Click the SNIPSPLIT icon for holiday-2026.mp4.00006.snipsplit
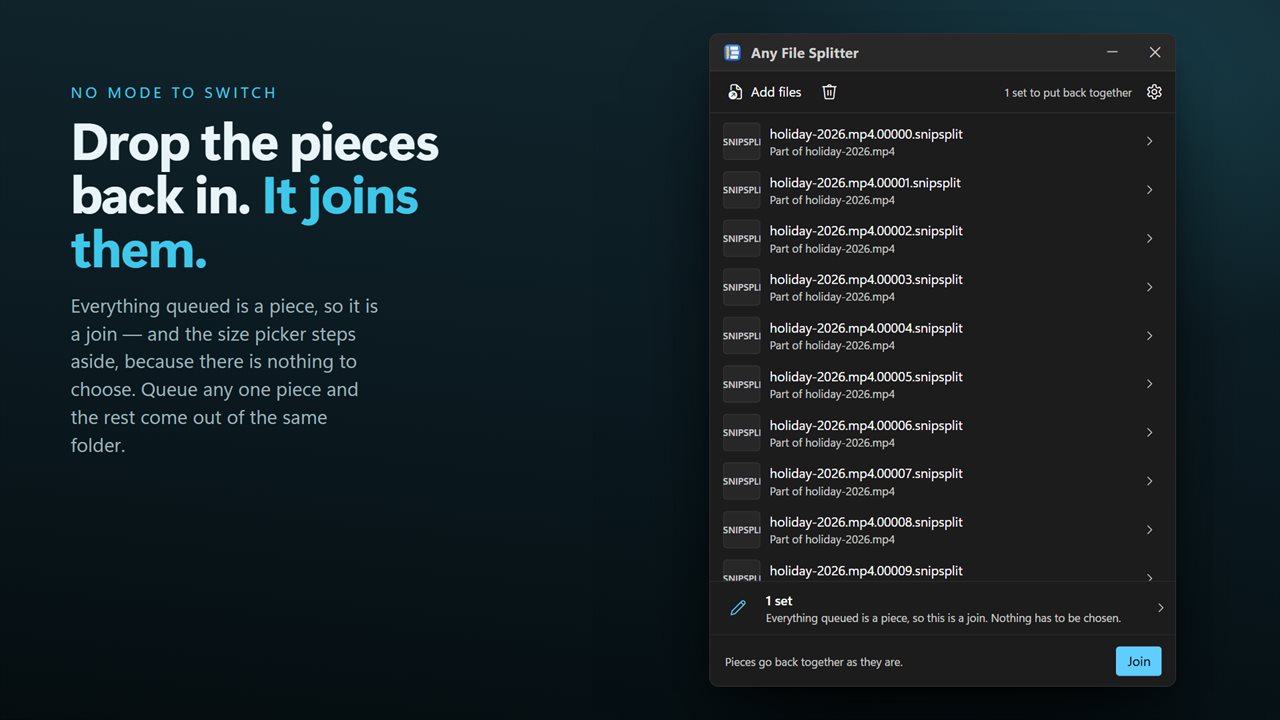 coord(742,432)
